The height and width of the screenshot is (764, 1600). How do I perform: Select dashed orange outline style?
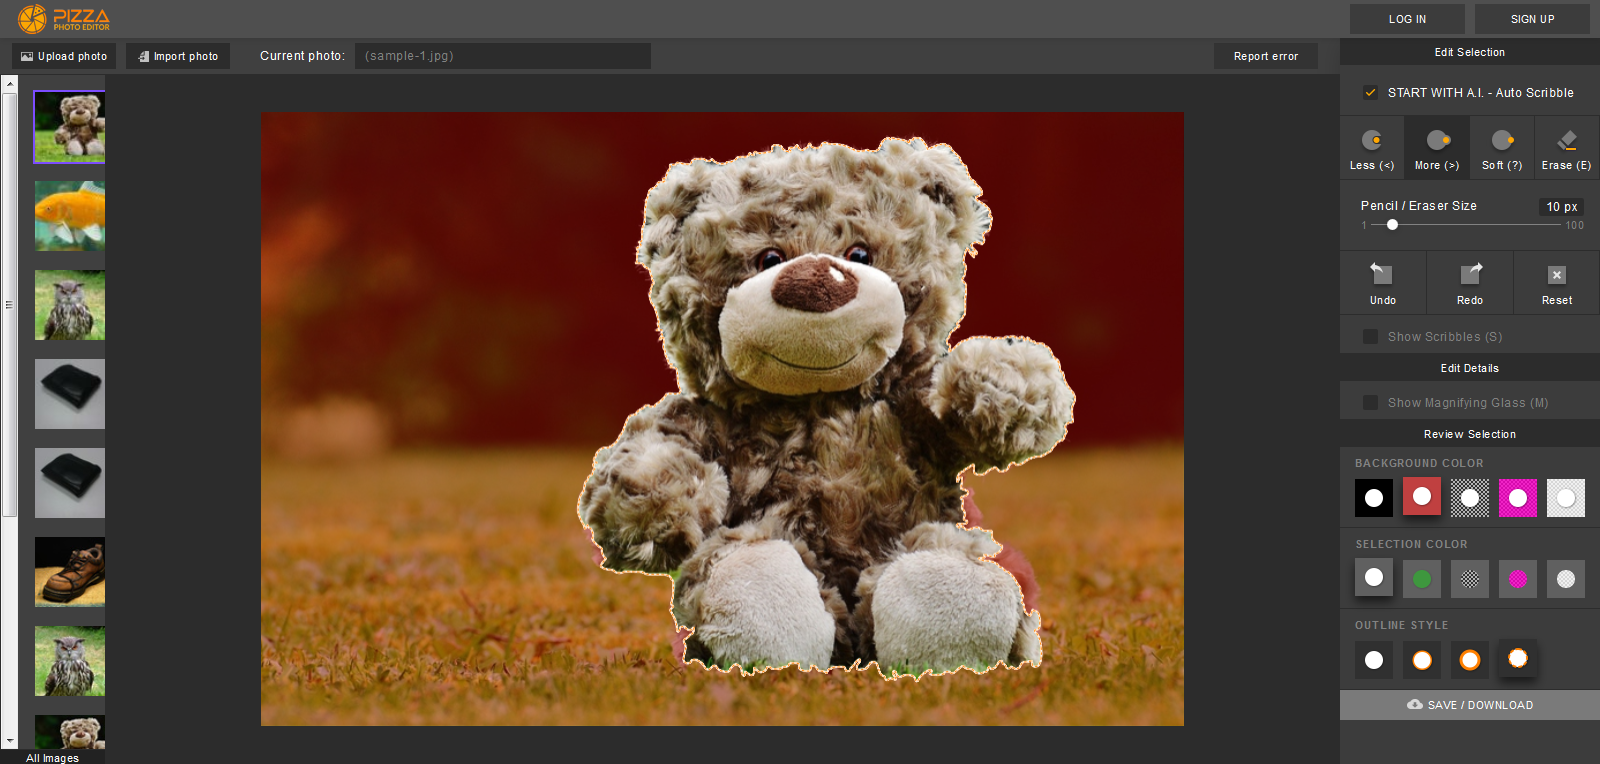pyautogui.click(x=1518, y=658)
